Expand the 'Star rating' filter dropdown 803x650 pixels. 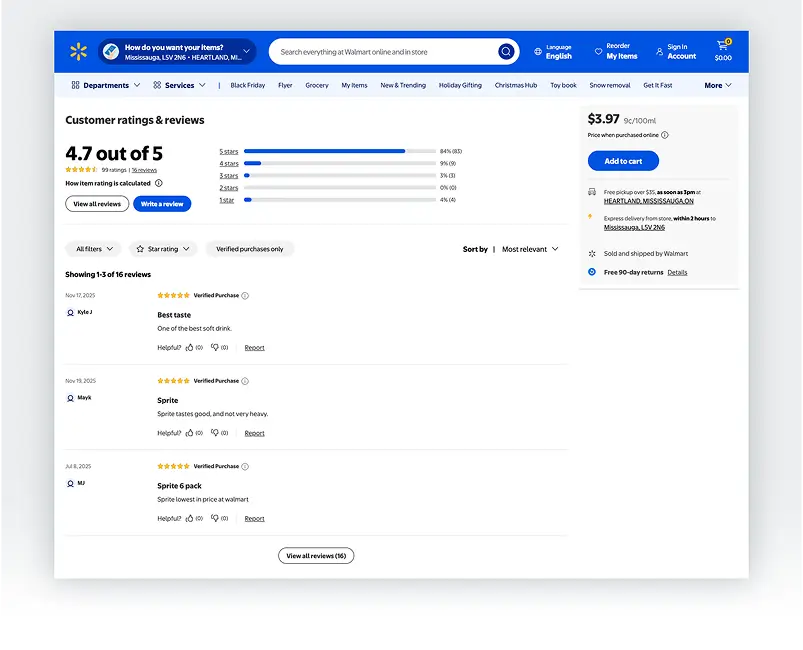[x=162, y=249]
